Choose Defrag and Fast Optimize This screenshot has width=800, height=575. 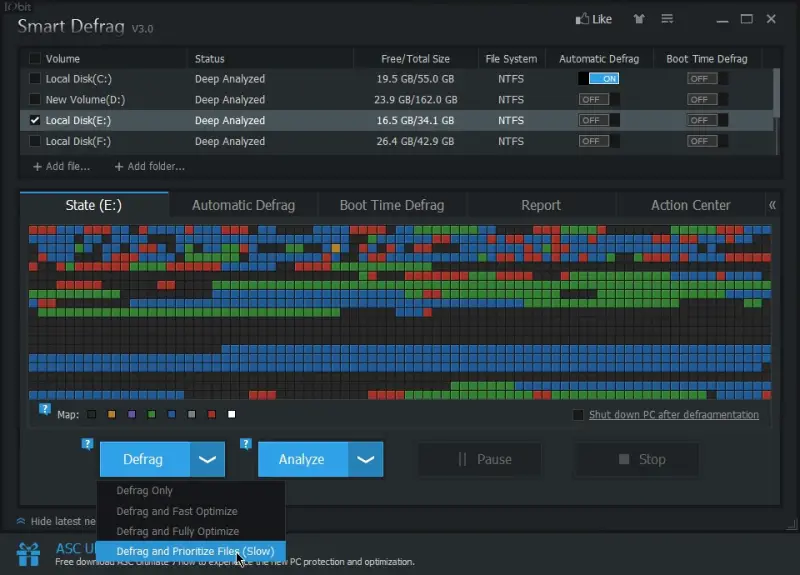point(191,511)
